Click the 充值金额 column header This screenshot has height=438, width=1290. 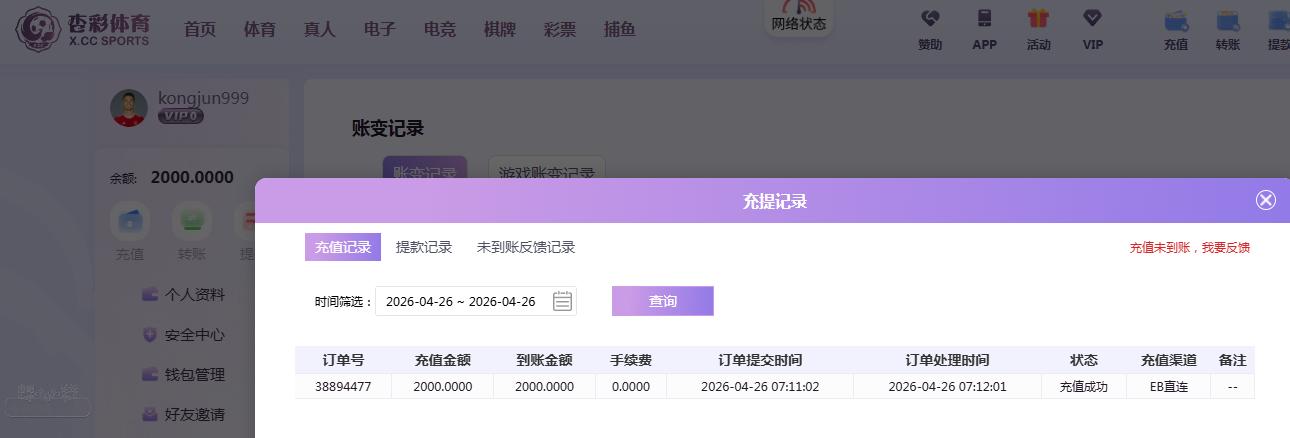[443, 360]
